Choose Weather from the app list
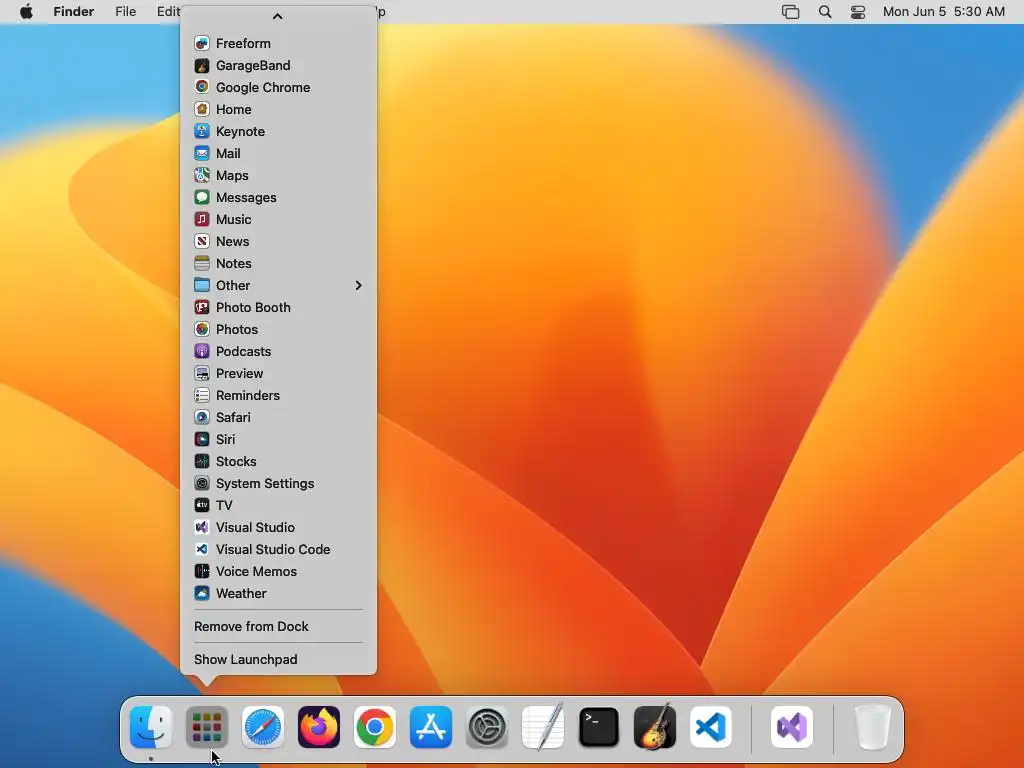 pos(278,594)
